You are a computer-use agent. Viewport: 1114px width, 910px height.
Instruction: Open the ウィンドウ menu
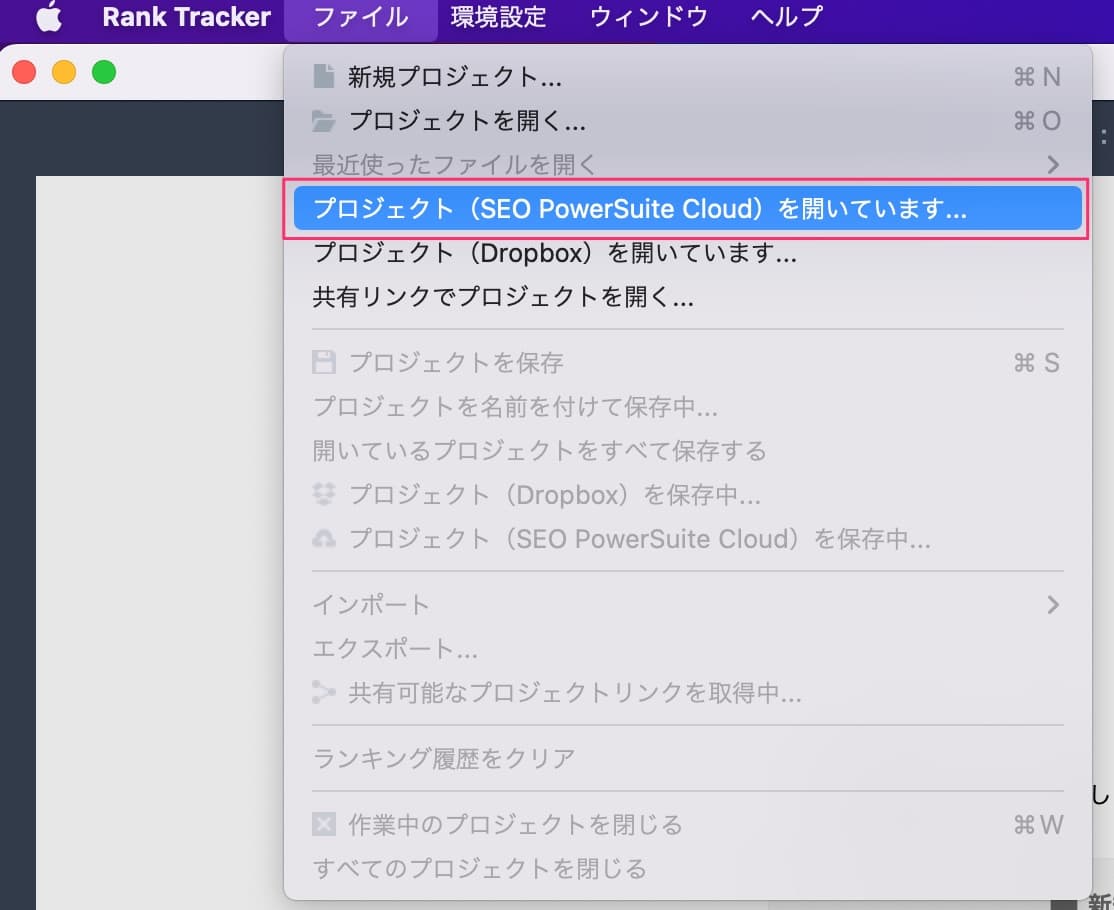(x=649, y=17)
